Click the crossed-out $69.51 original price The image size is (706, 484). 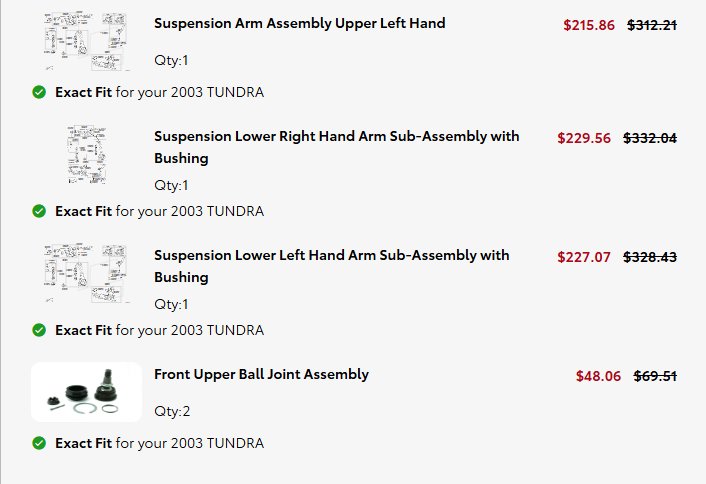655,376
